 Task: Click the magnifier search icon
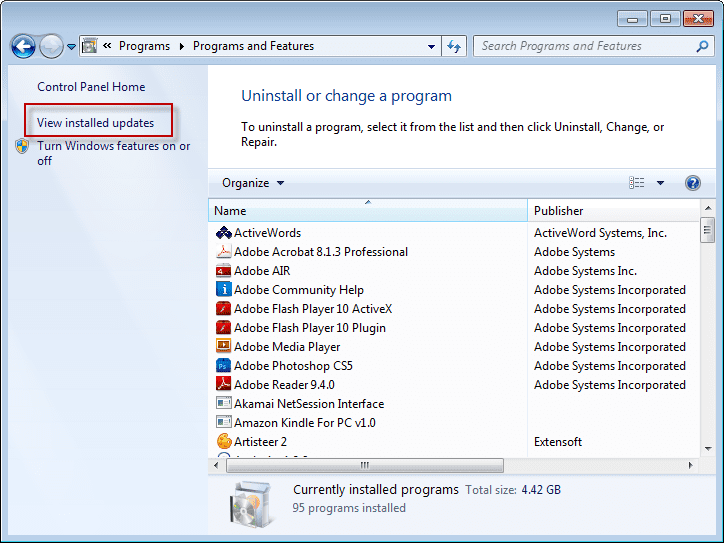[x=703, y=46]
